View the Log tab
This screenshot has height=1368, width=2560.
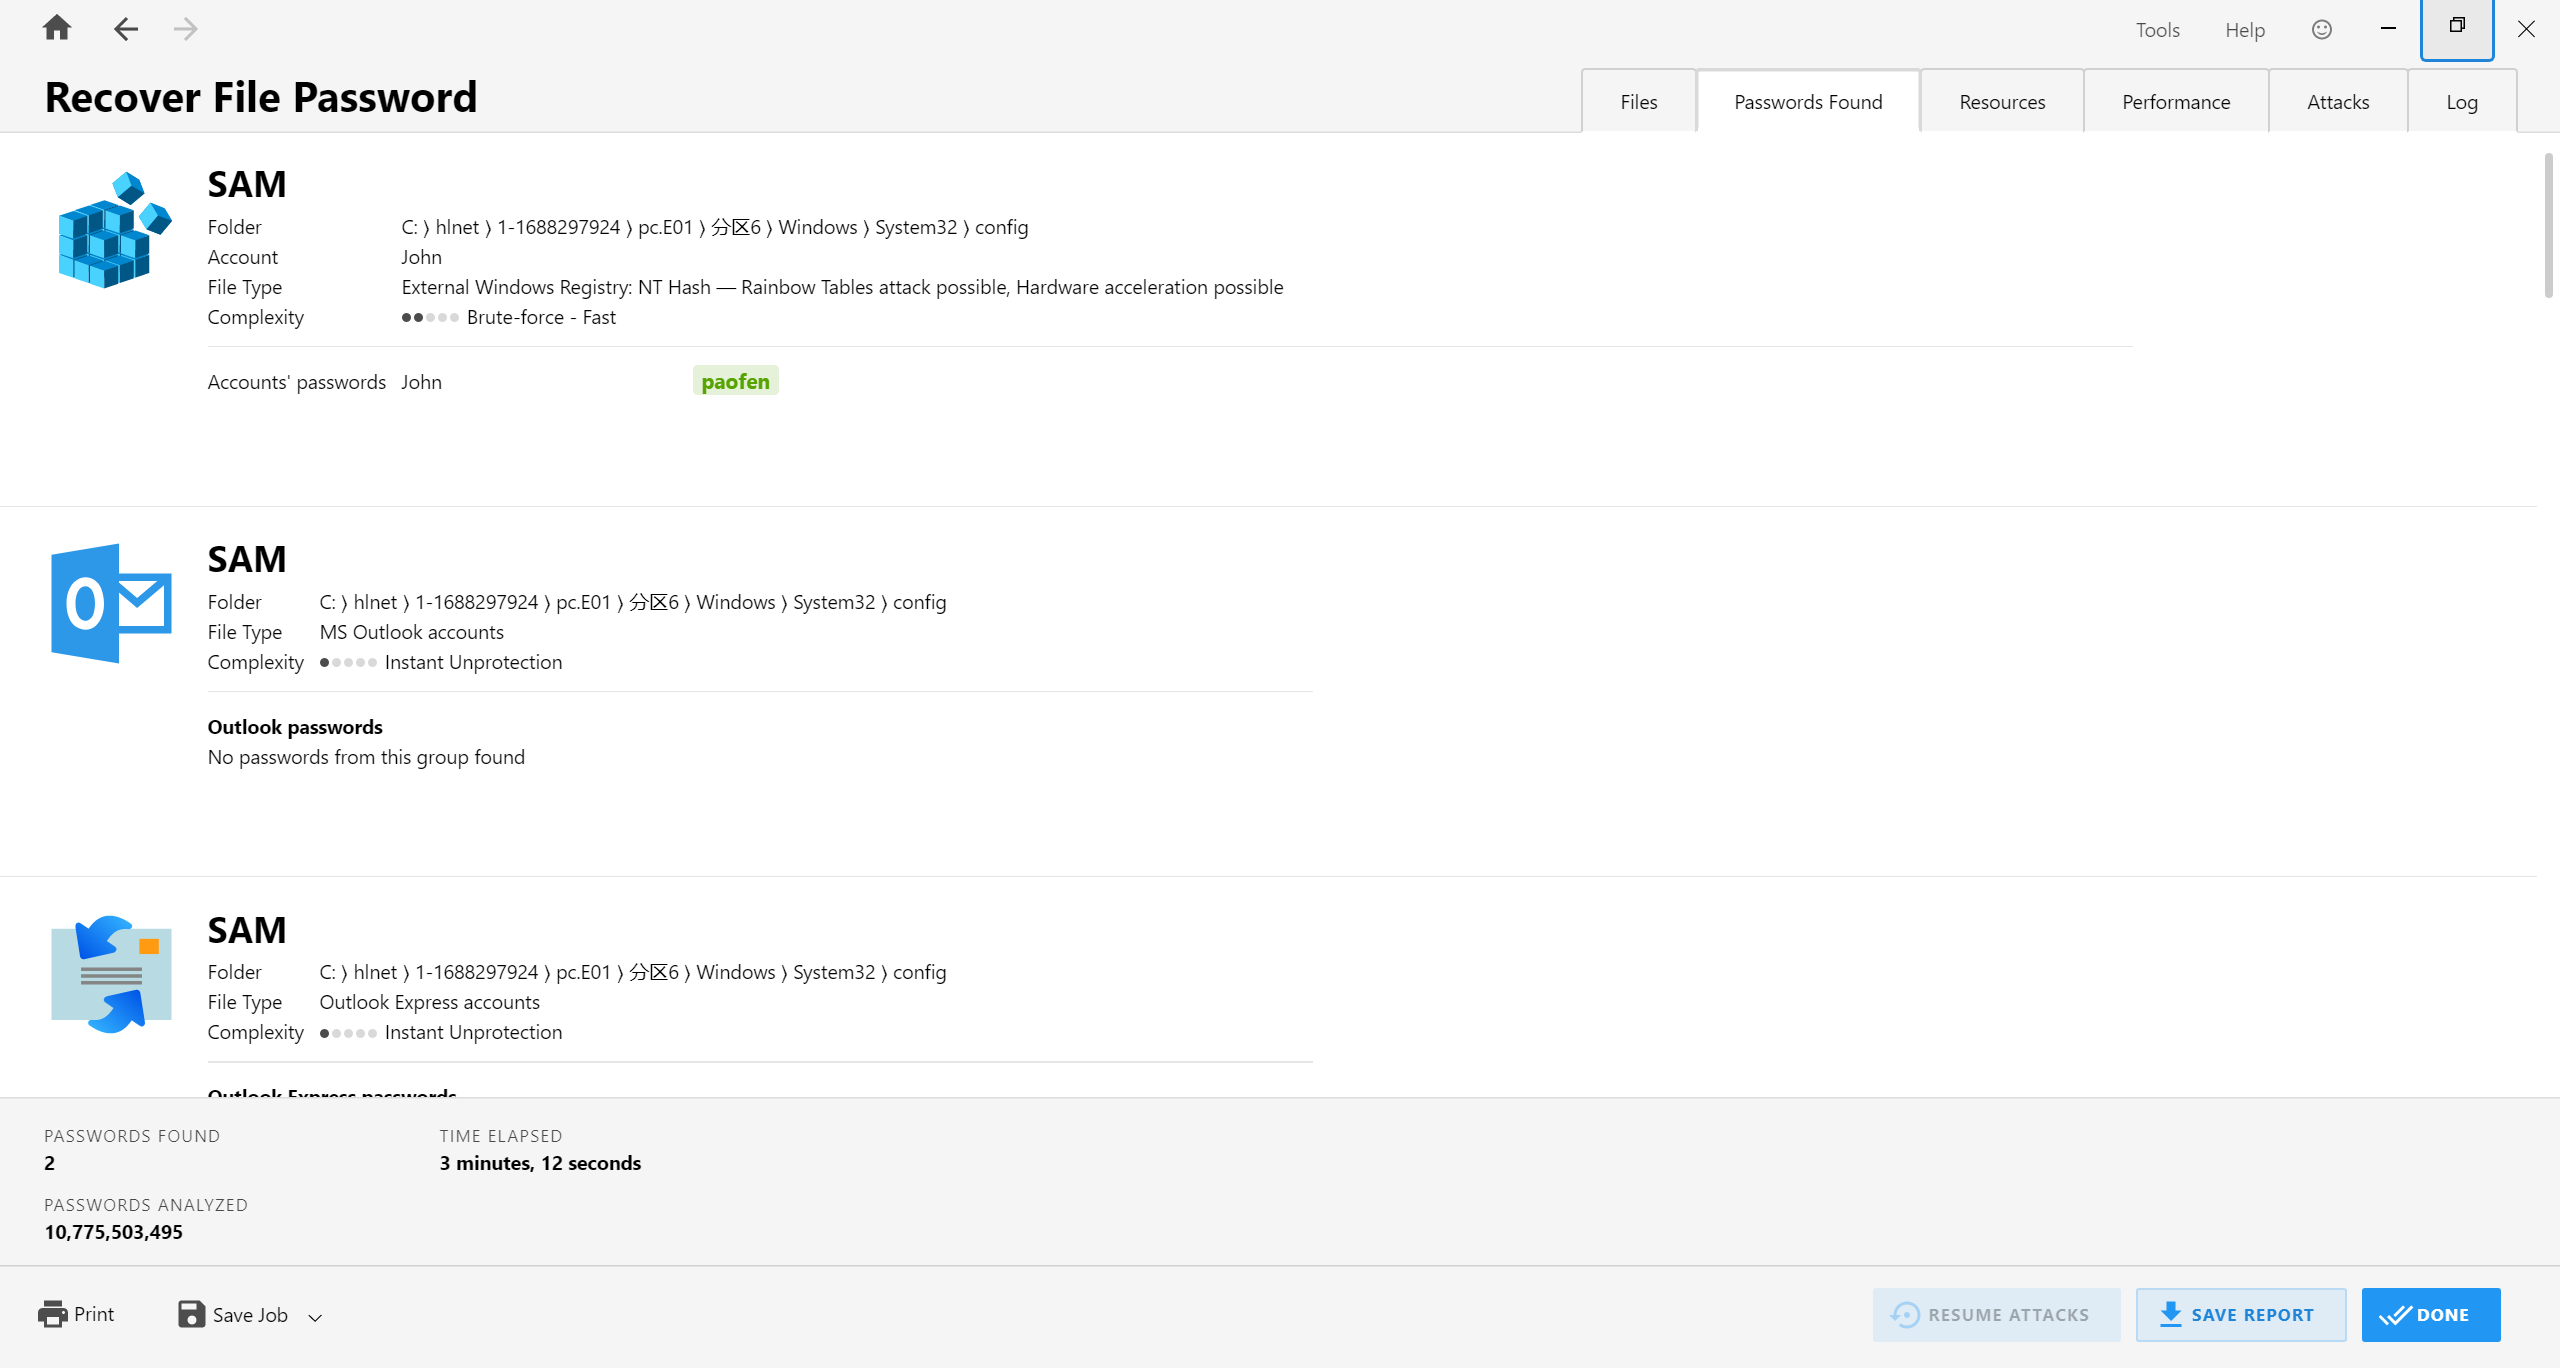click(x=2461, y=102)
